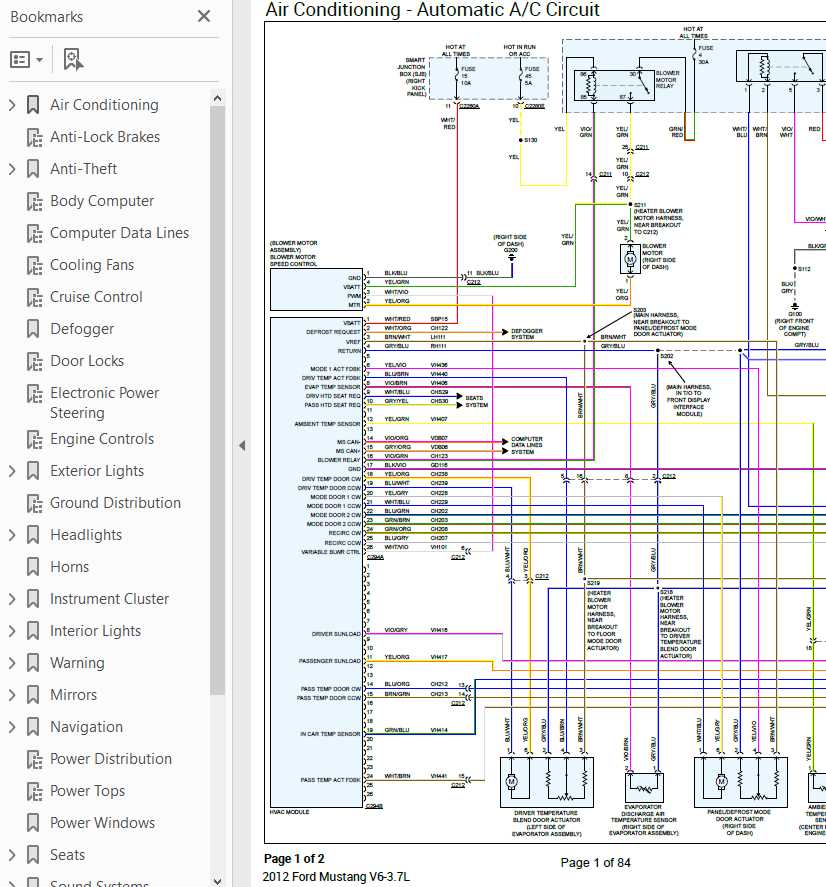Open the bookmark options dropdown arrow

(x=39, y=59)
